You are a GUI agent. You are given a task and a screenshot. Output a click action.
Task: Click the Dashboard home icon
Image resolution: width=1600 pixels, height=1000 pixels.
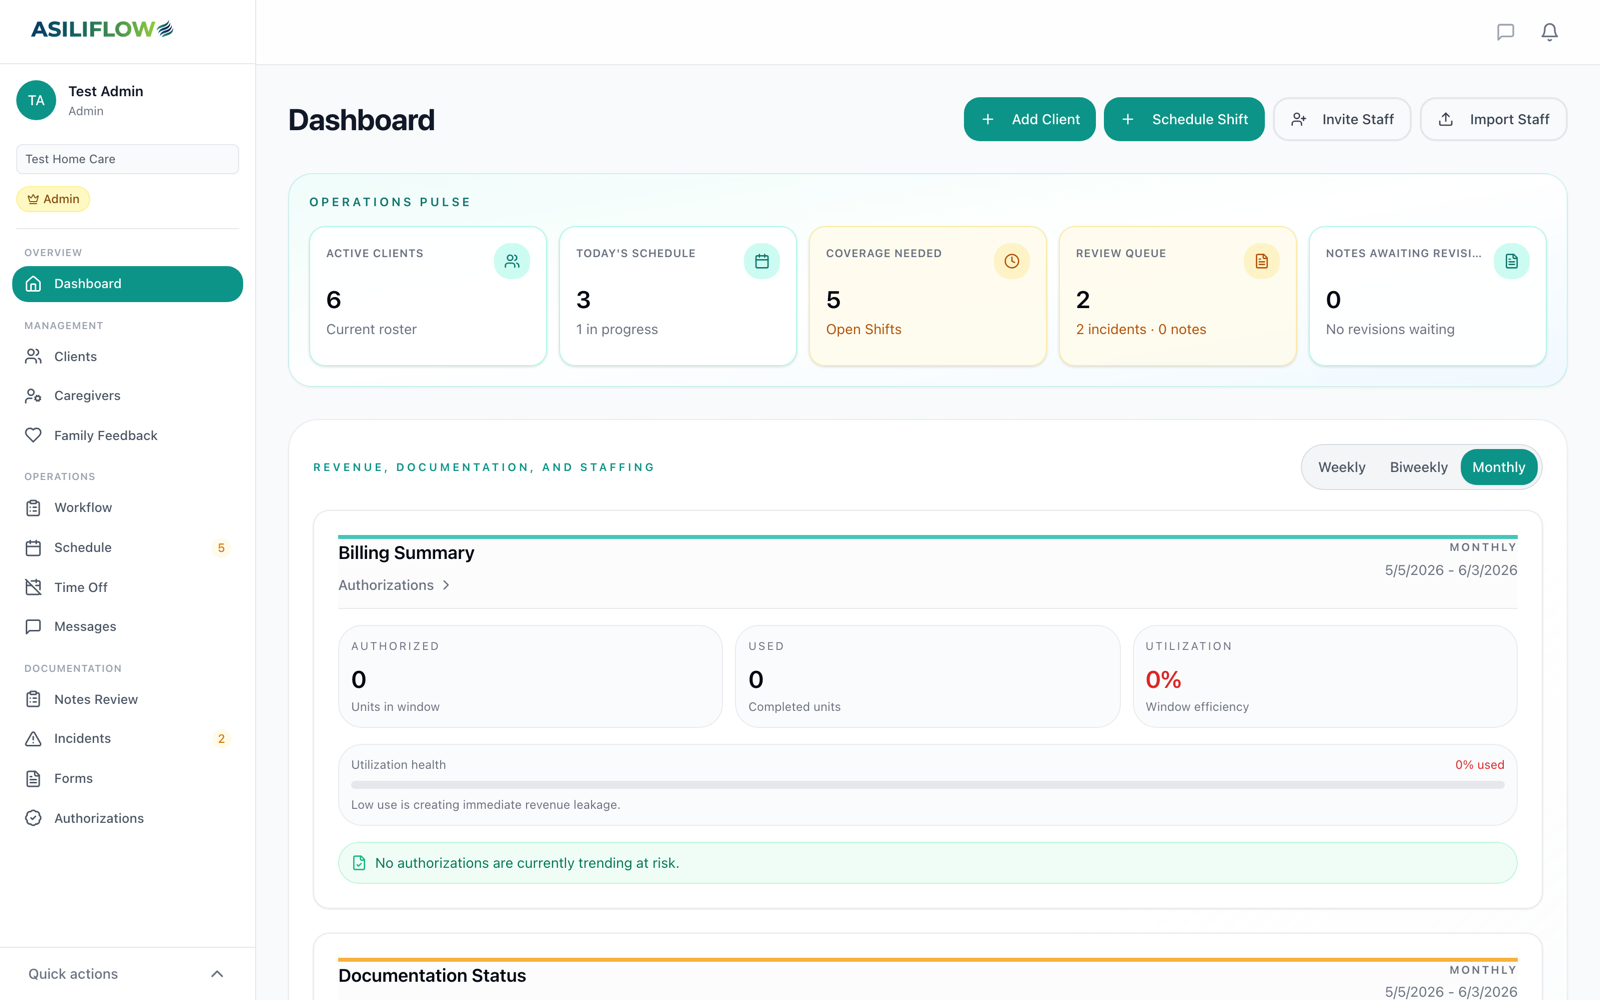tap(33, 284)
